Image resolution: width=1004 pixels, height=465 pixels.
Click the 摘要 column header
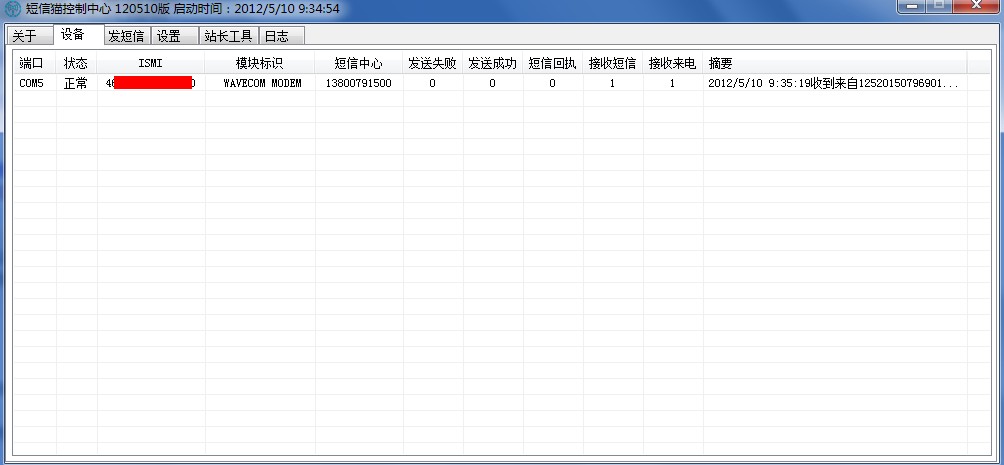tap(835, 63)
